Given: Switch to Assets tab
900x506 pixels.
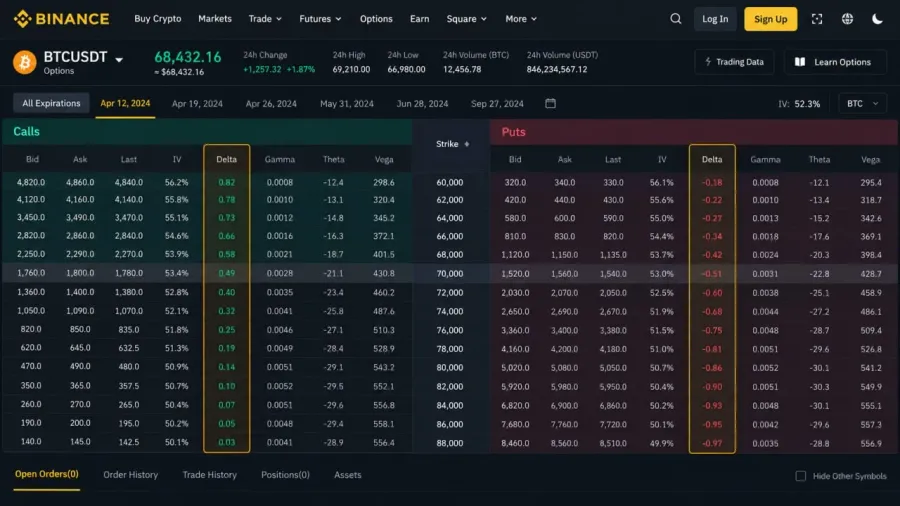Looking at the screenshot, I should click(x=348, y=474).
